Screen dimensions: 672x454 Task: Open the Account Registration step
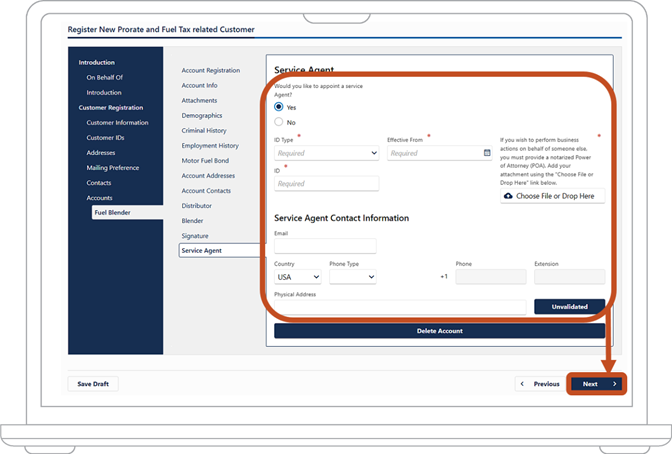(x=210, y=70)
